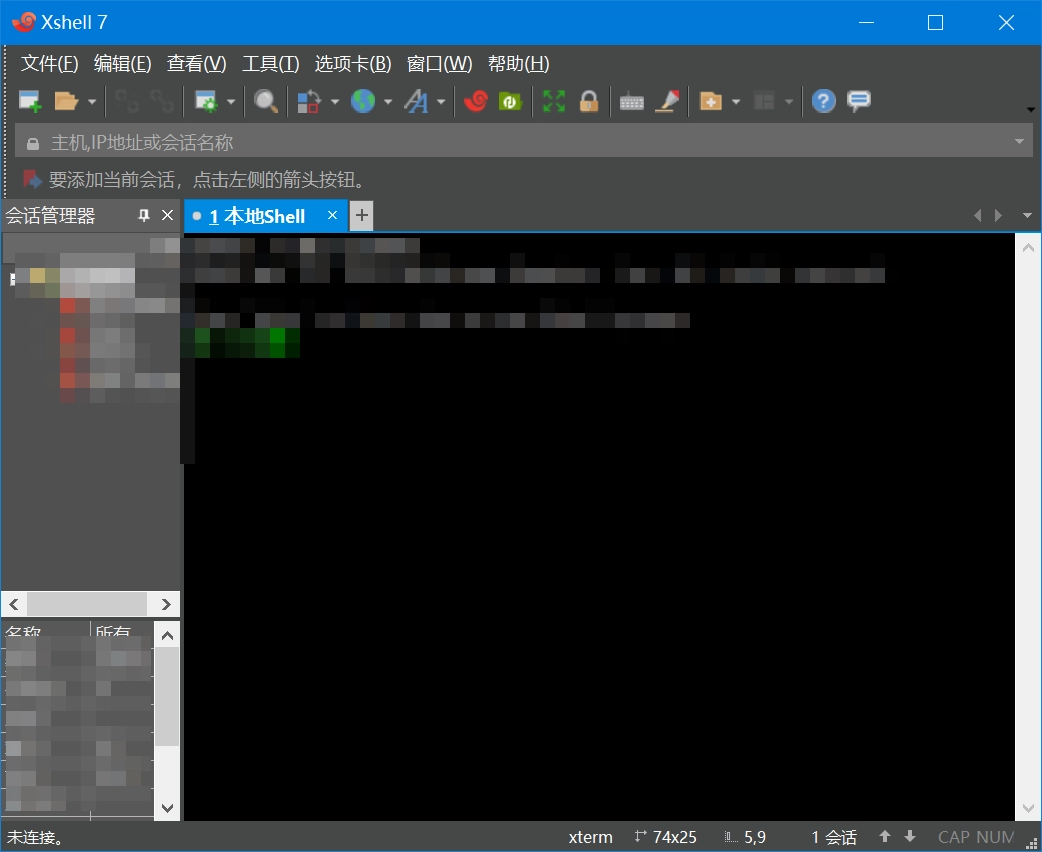
Task: Pin the Session Manager panel
Action: click(144, 215)
